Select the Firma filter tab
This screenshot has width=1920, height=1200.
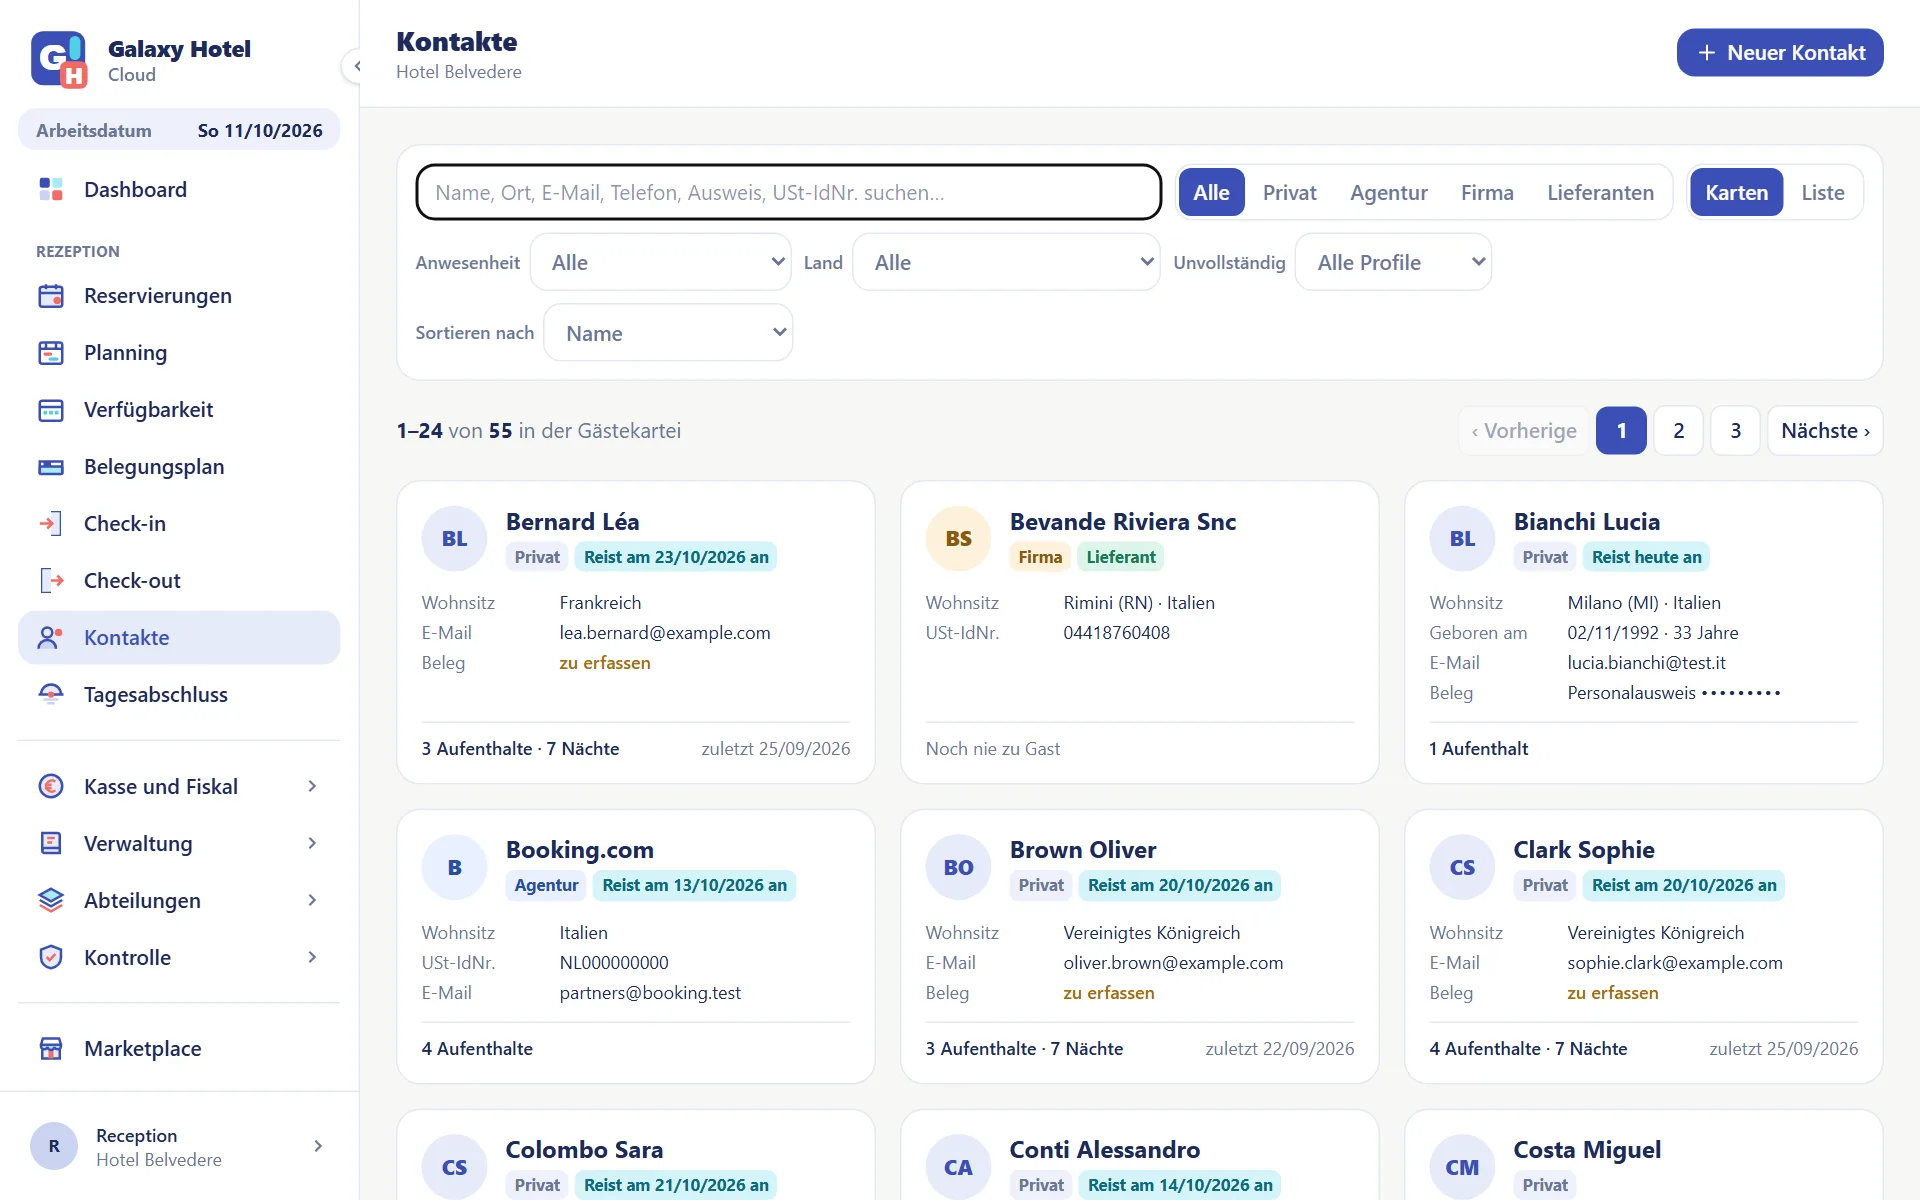[1487, 192]
